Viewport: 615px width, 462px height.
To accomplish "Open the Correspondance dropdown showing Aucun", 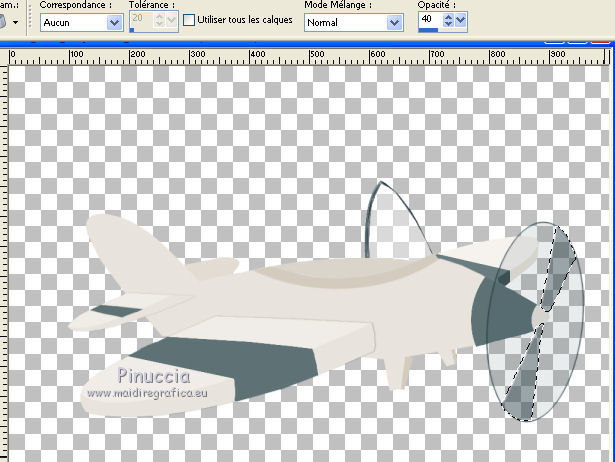I will 113,22.
